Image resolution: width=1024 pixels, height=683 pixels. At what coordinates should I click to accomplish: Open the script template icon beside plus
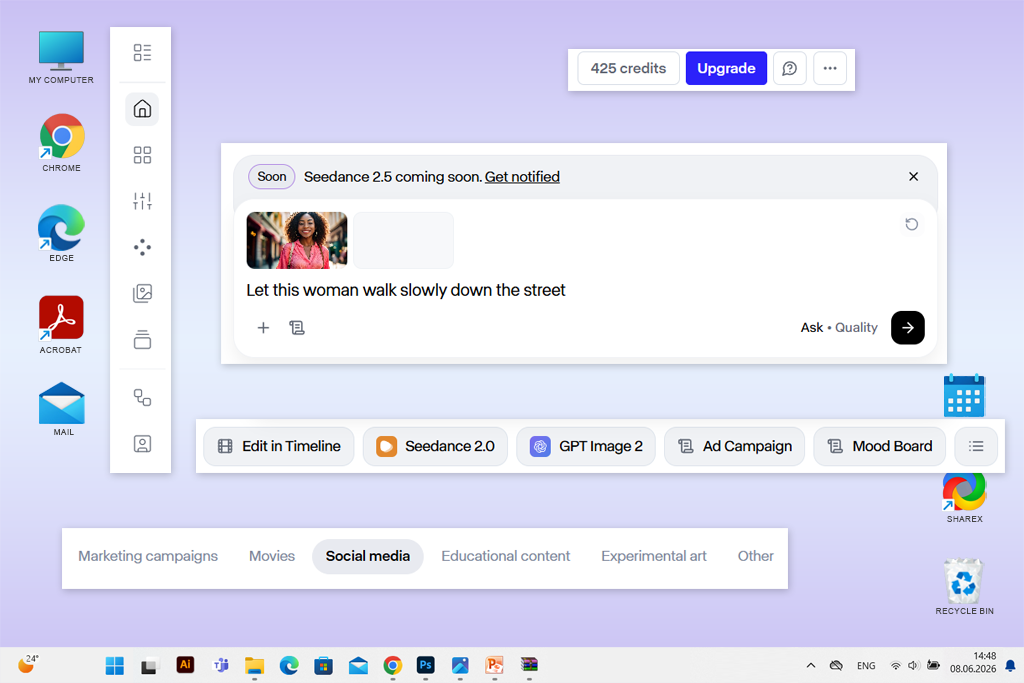[297, 328]
